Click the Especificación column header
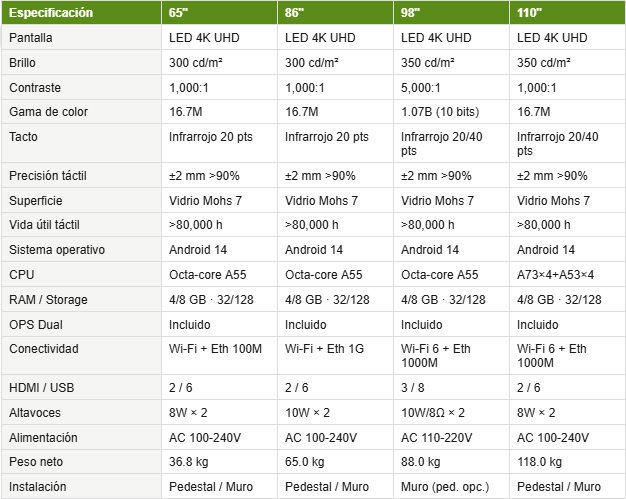 point(81,13)
